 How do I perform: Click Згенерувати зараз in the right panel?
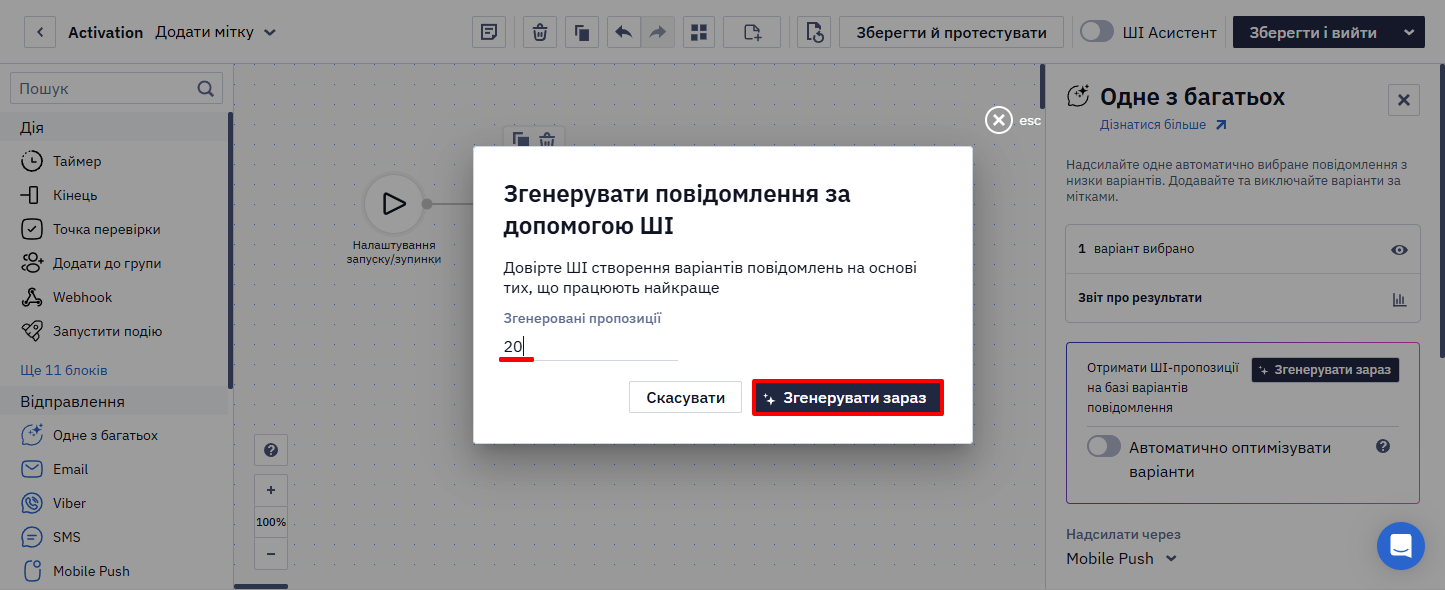point(1325,369)
